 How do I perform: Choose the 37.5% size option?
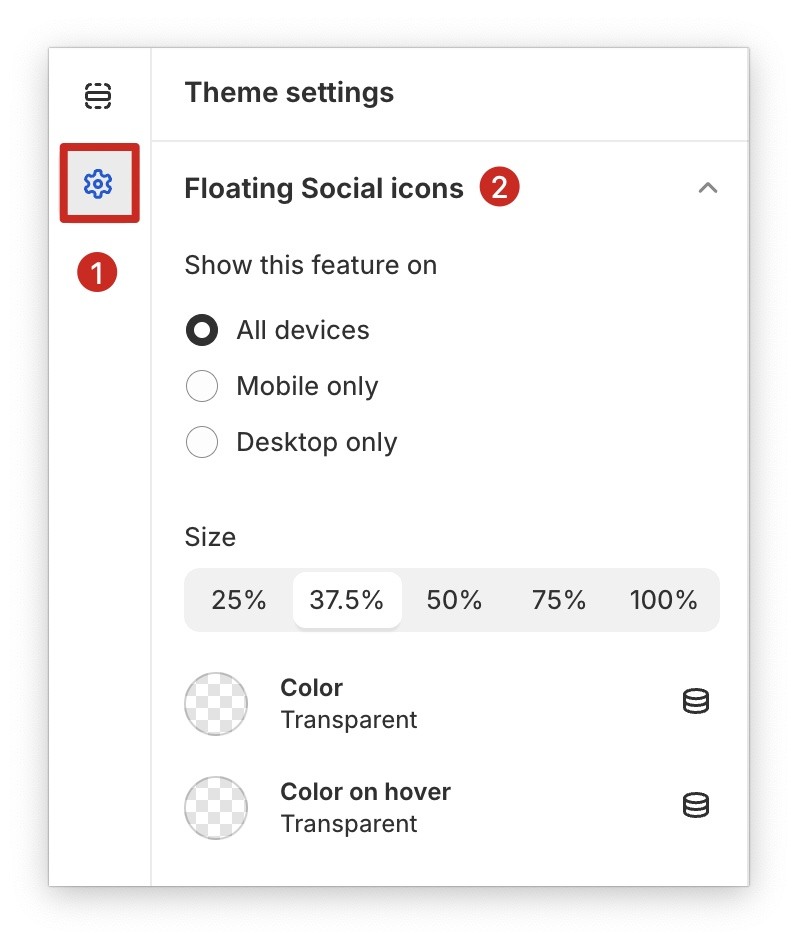pos(347,600)
